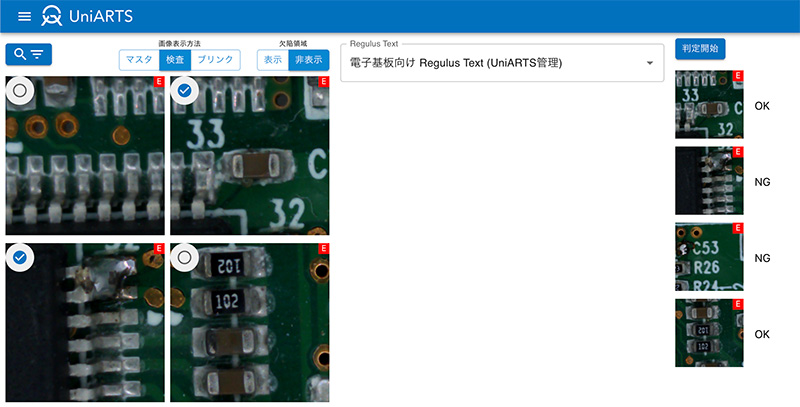Set defect region to 表示
The height and width of the screenshot is (407, 800).
point(273,60)
